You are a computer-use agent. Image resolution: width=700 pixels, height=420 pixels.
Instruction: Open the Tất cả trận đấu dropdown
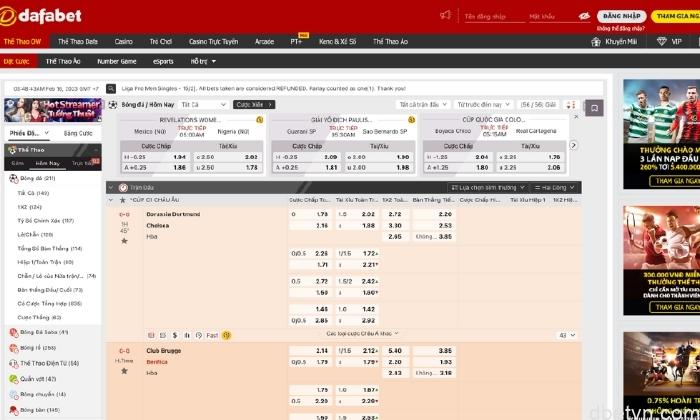tap(423, 104)
